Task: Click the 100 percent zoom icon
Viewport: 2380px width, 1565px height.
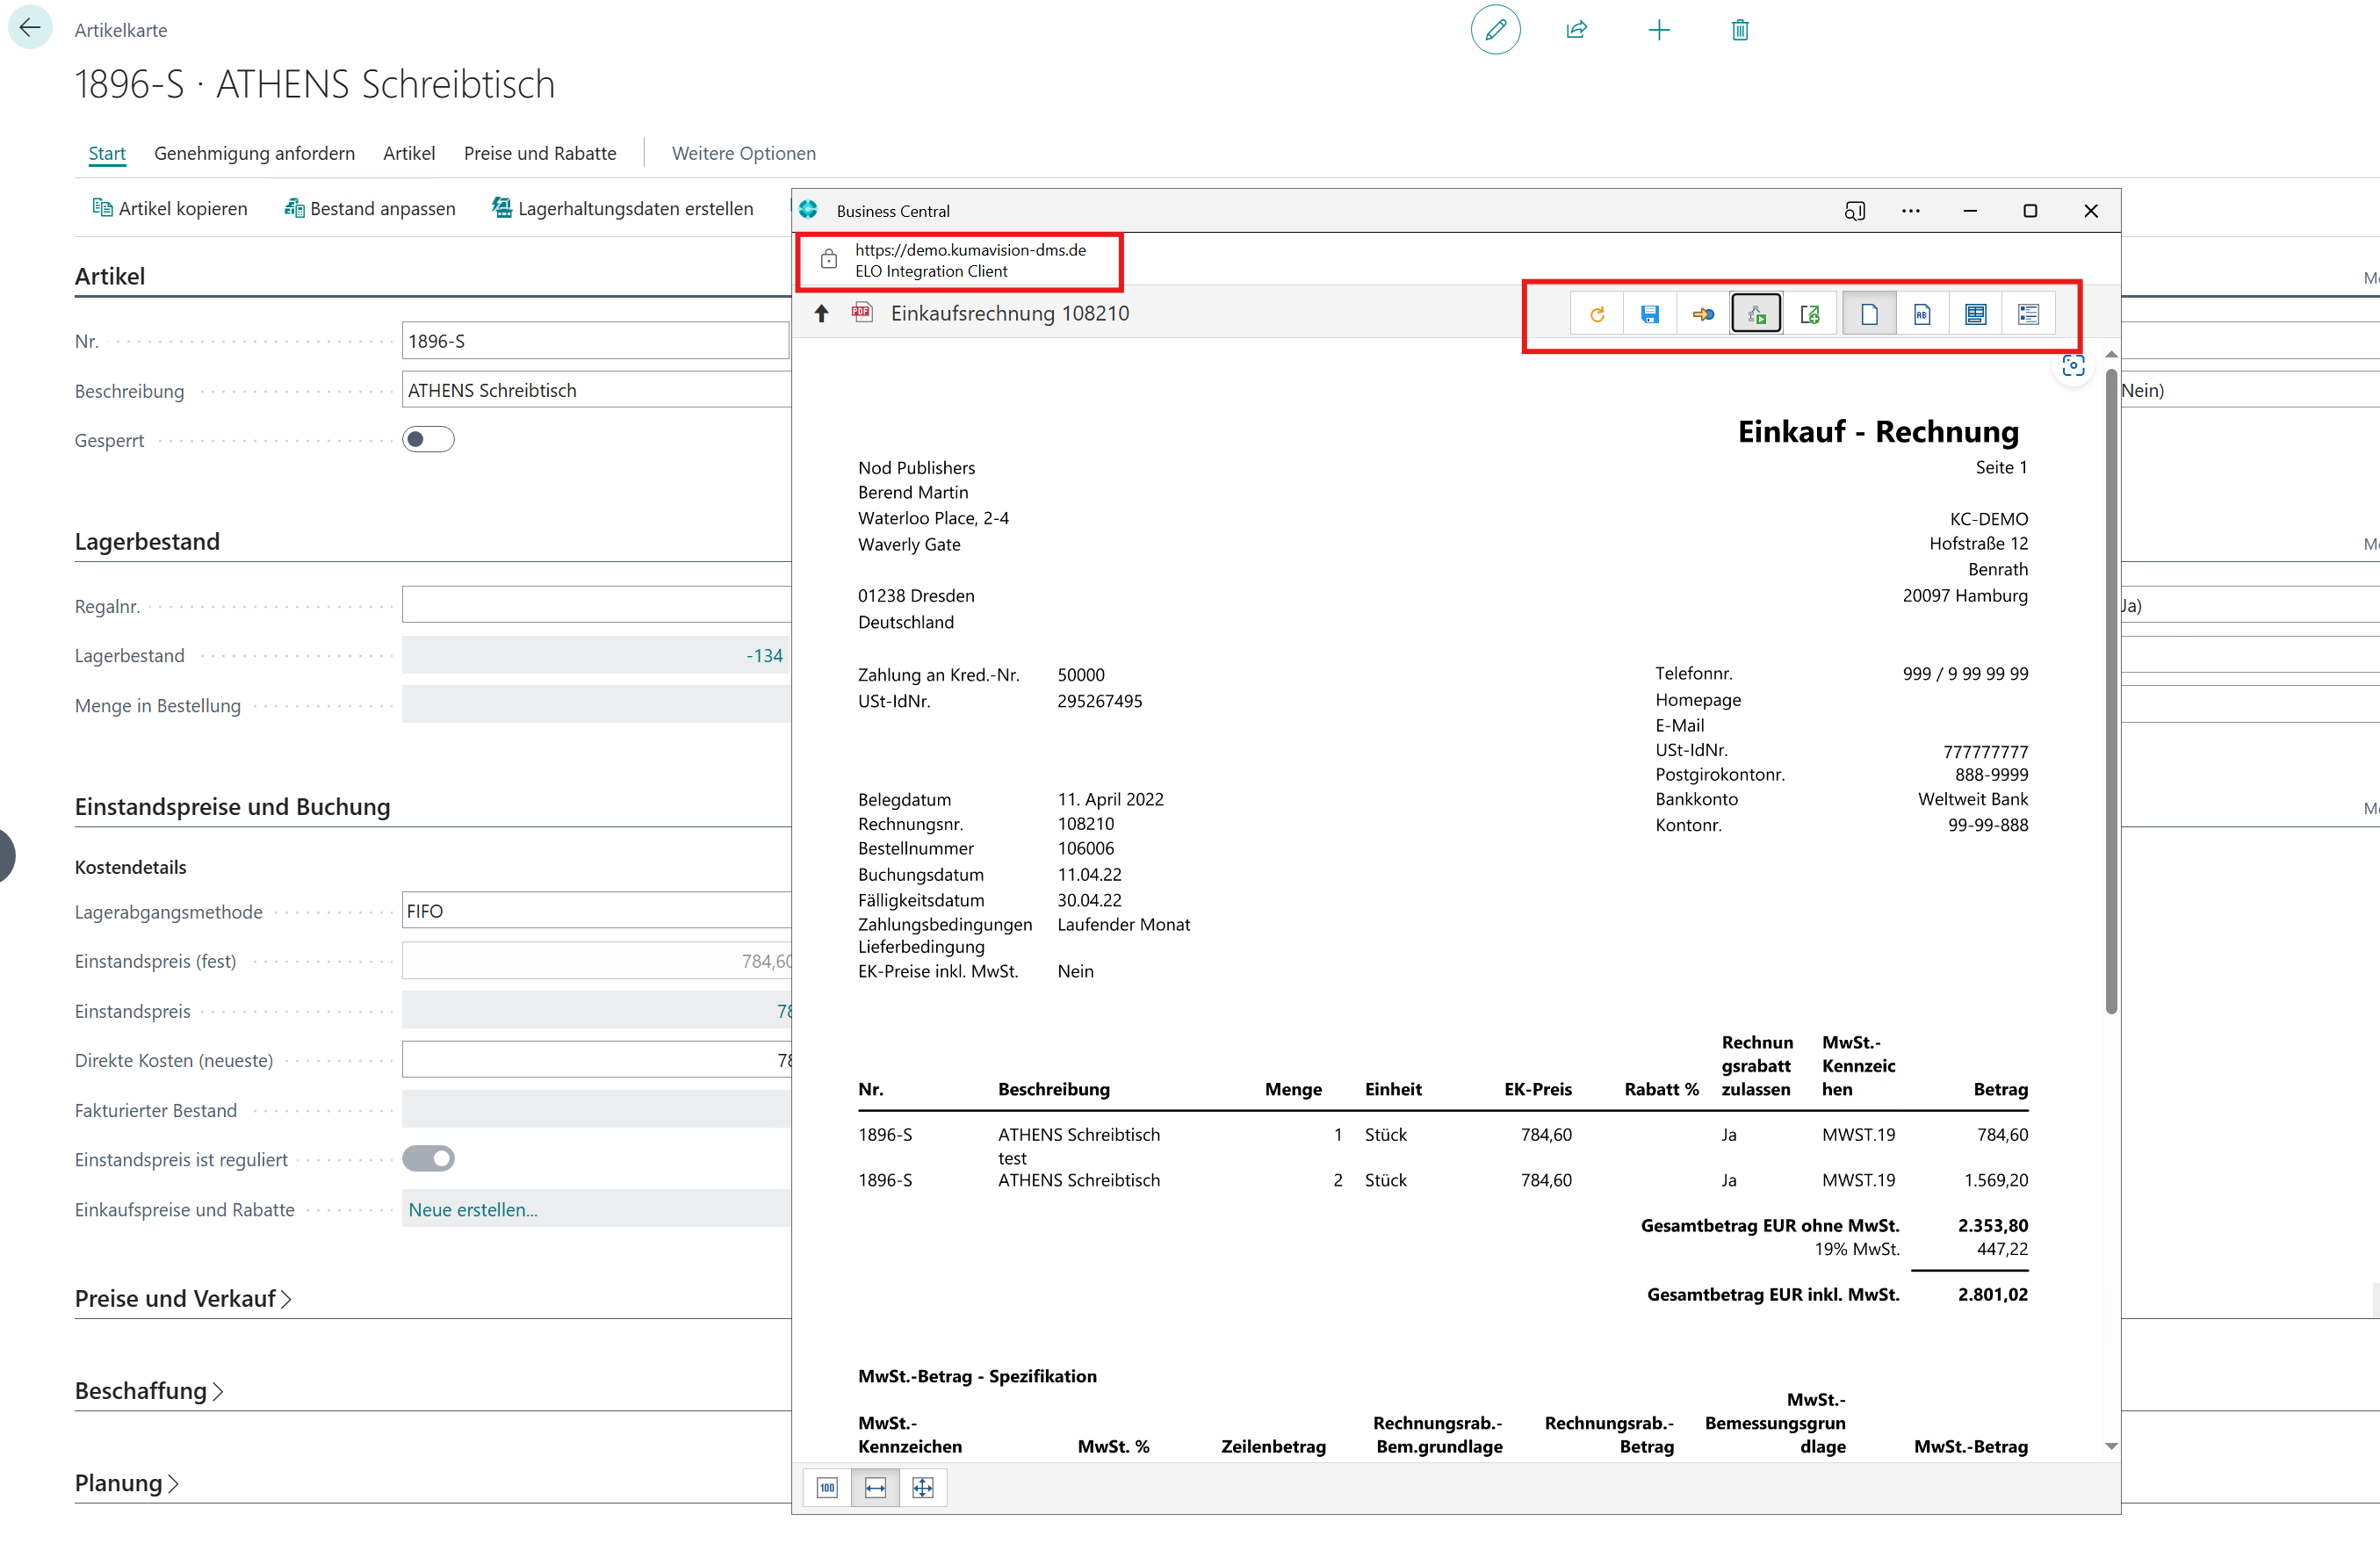Action: tap(827, 1487)
